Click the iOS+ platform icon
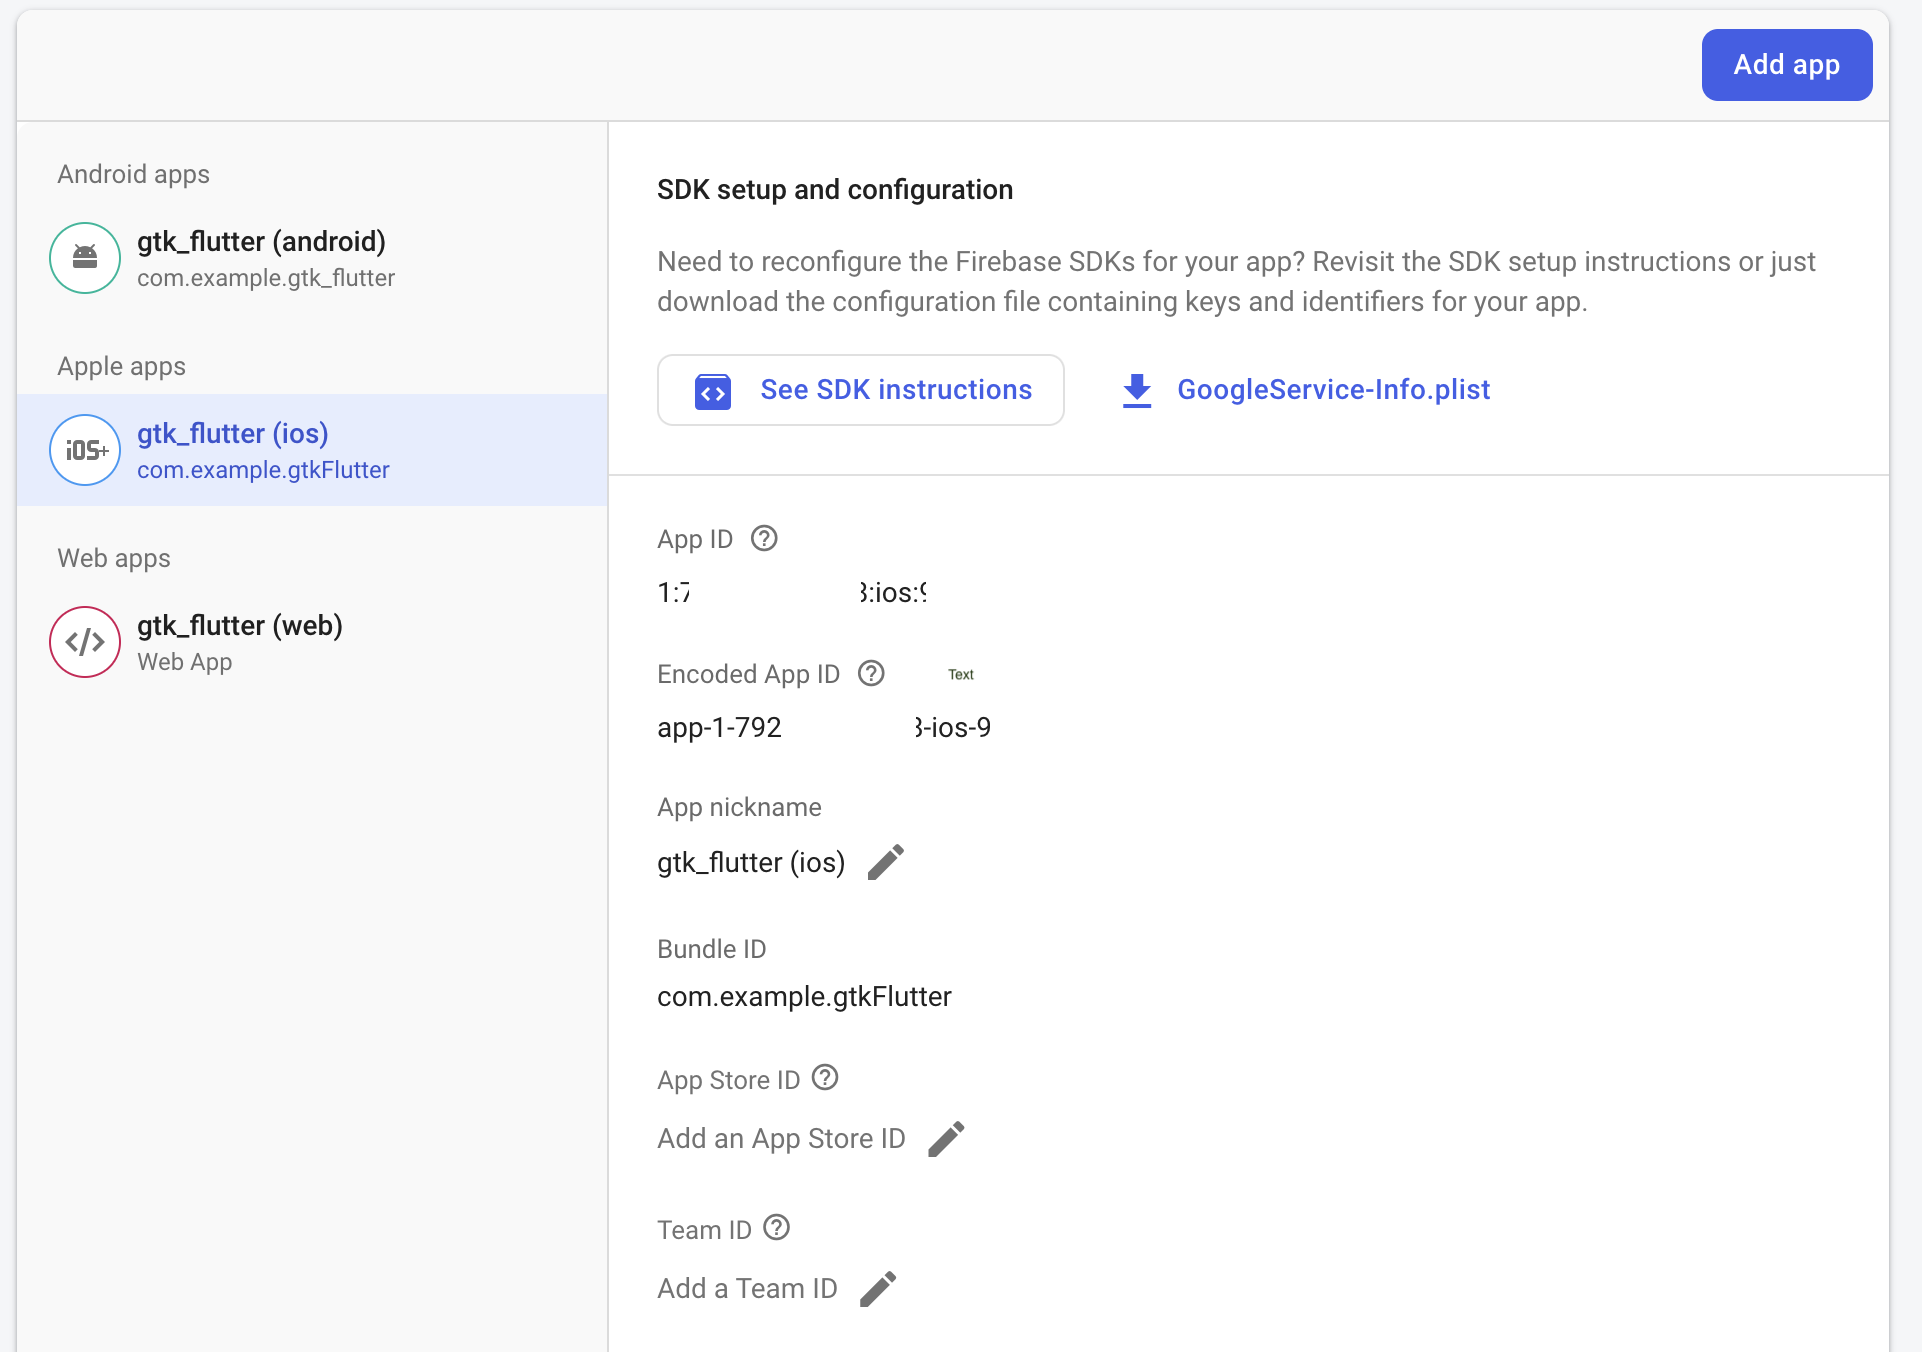 (x=85, y=450)
